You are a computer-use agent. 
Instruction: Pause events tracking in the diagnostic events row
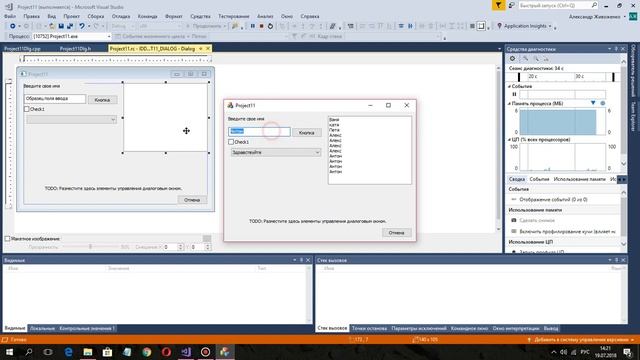(514, 94)
